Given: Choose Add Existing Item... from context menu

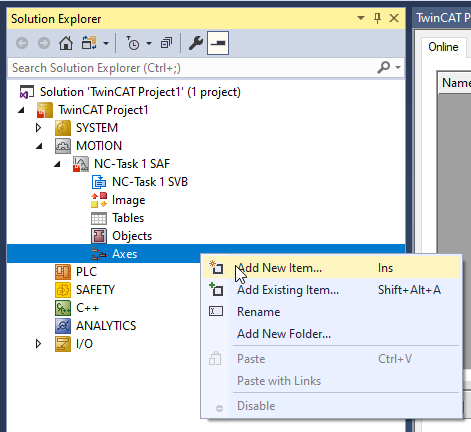Looking at the screenshot, I should pos(332,290).
